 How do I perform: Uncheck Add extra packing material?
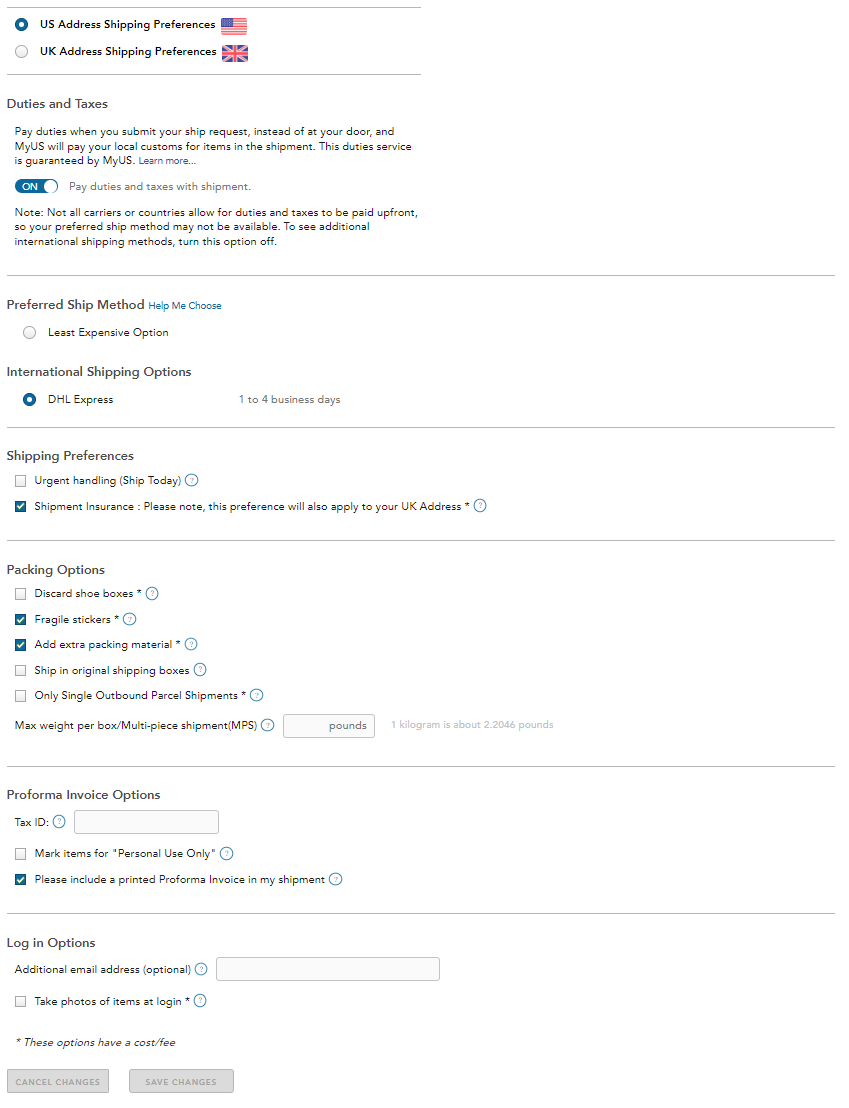[20, 644]
